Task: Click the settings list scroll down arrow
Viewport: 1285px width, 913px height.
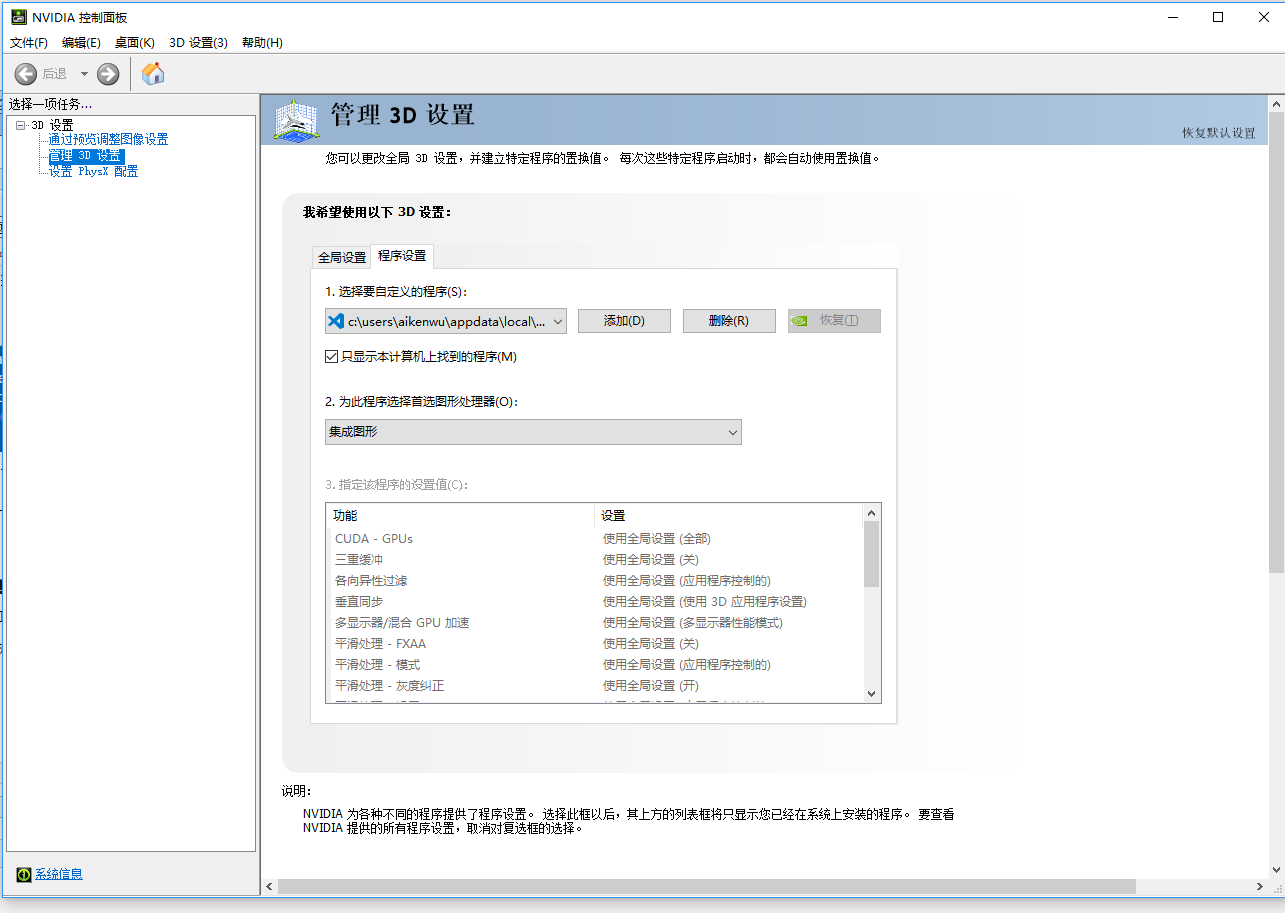Action: tap(871, 694)
